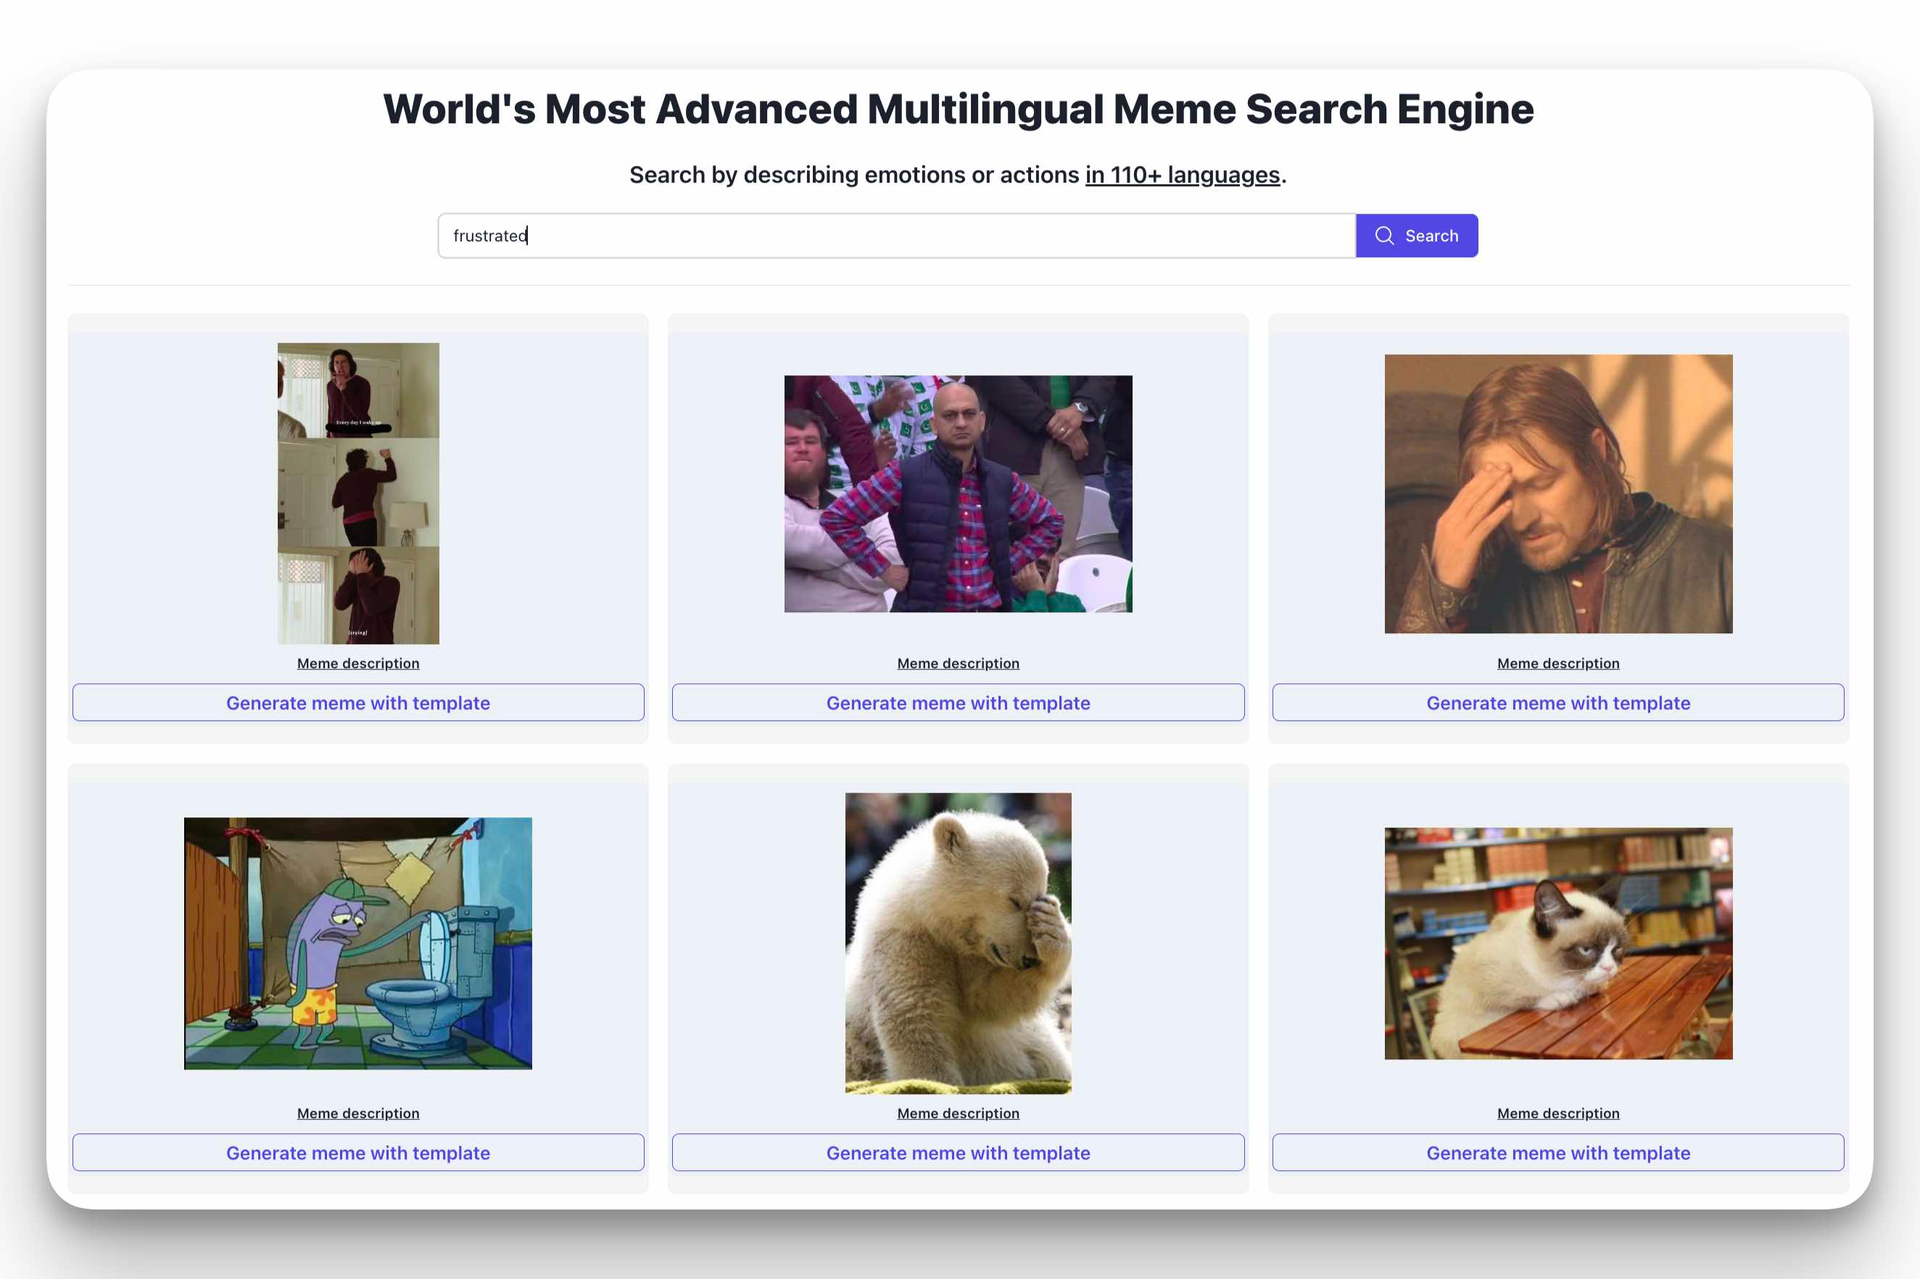The image size is (1920, 1279).
Task: Open Meme description for the Grumpy Cat meme
Action: [1557, 1113]
